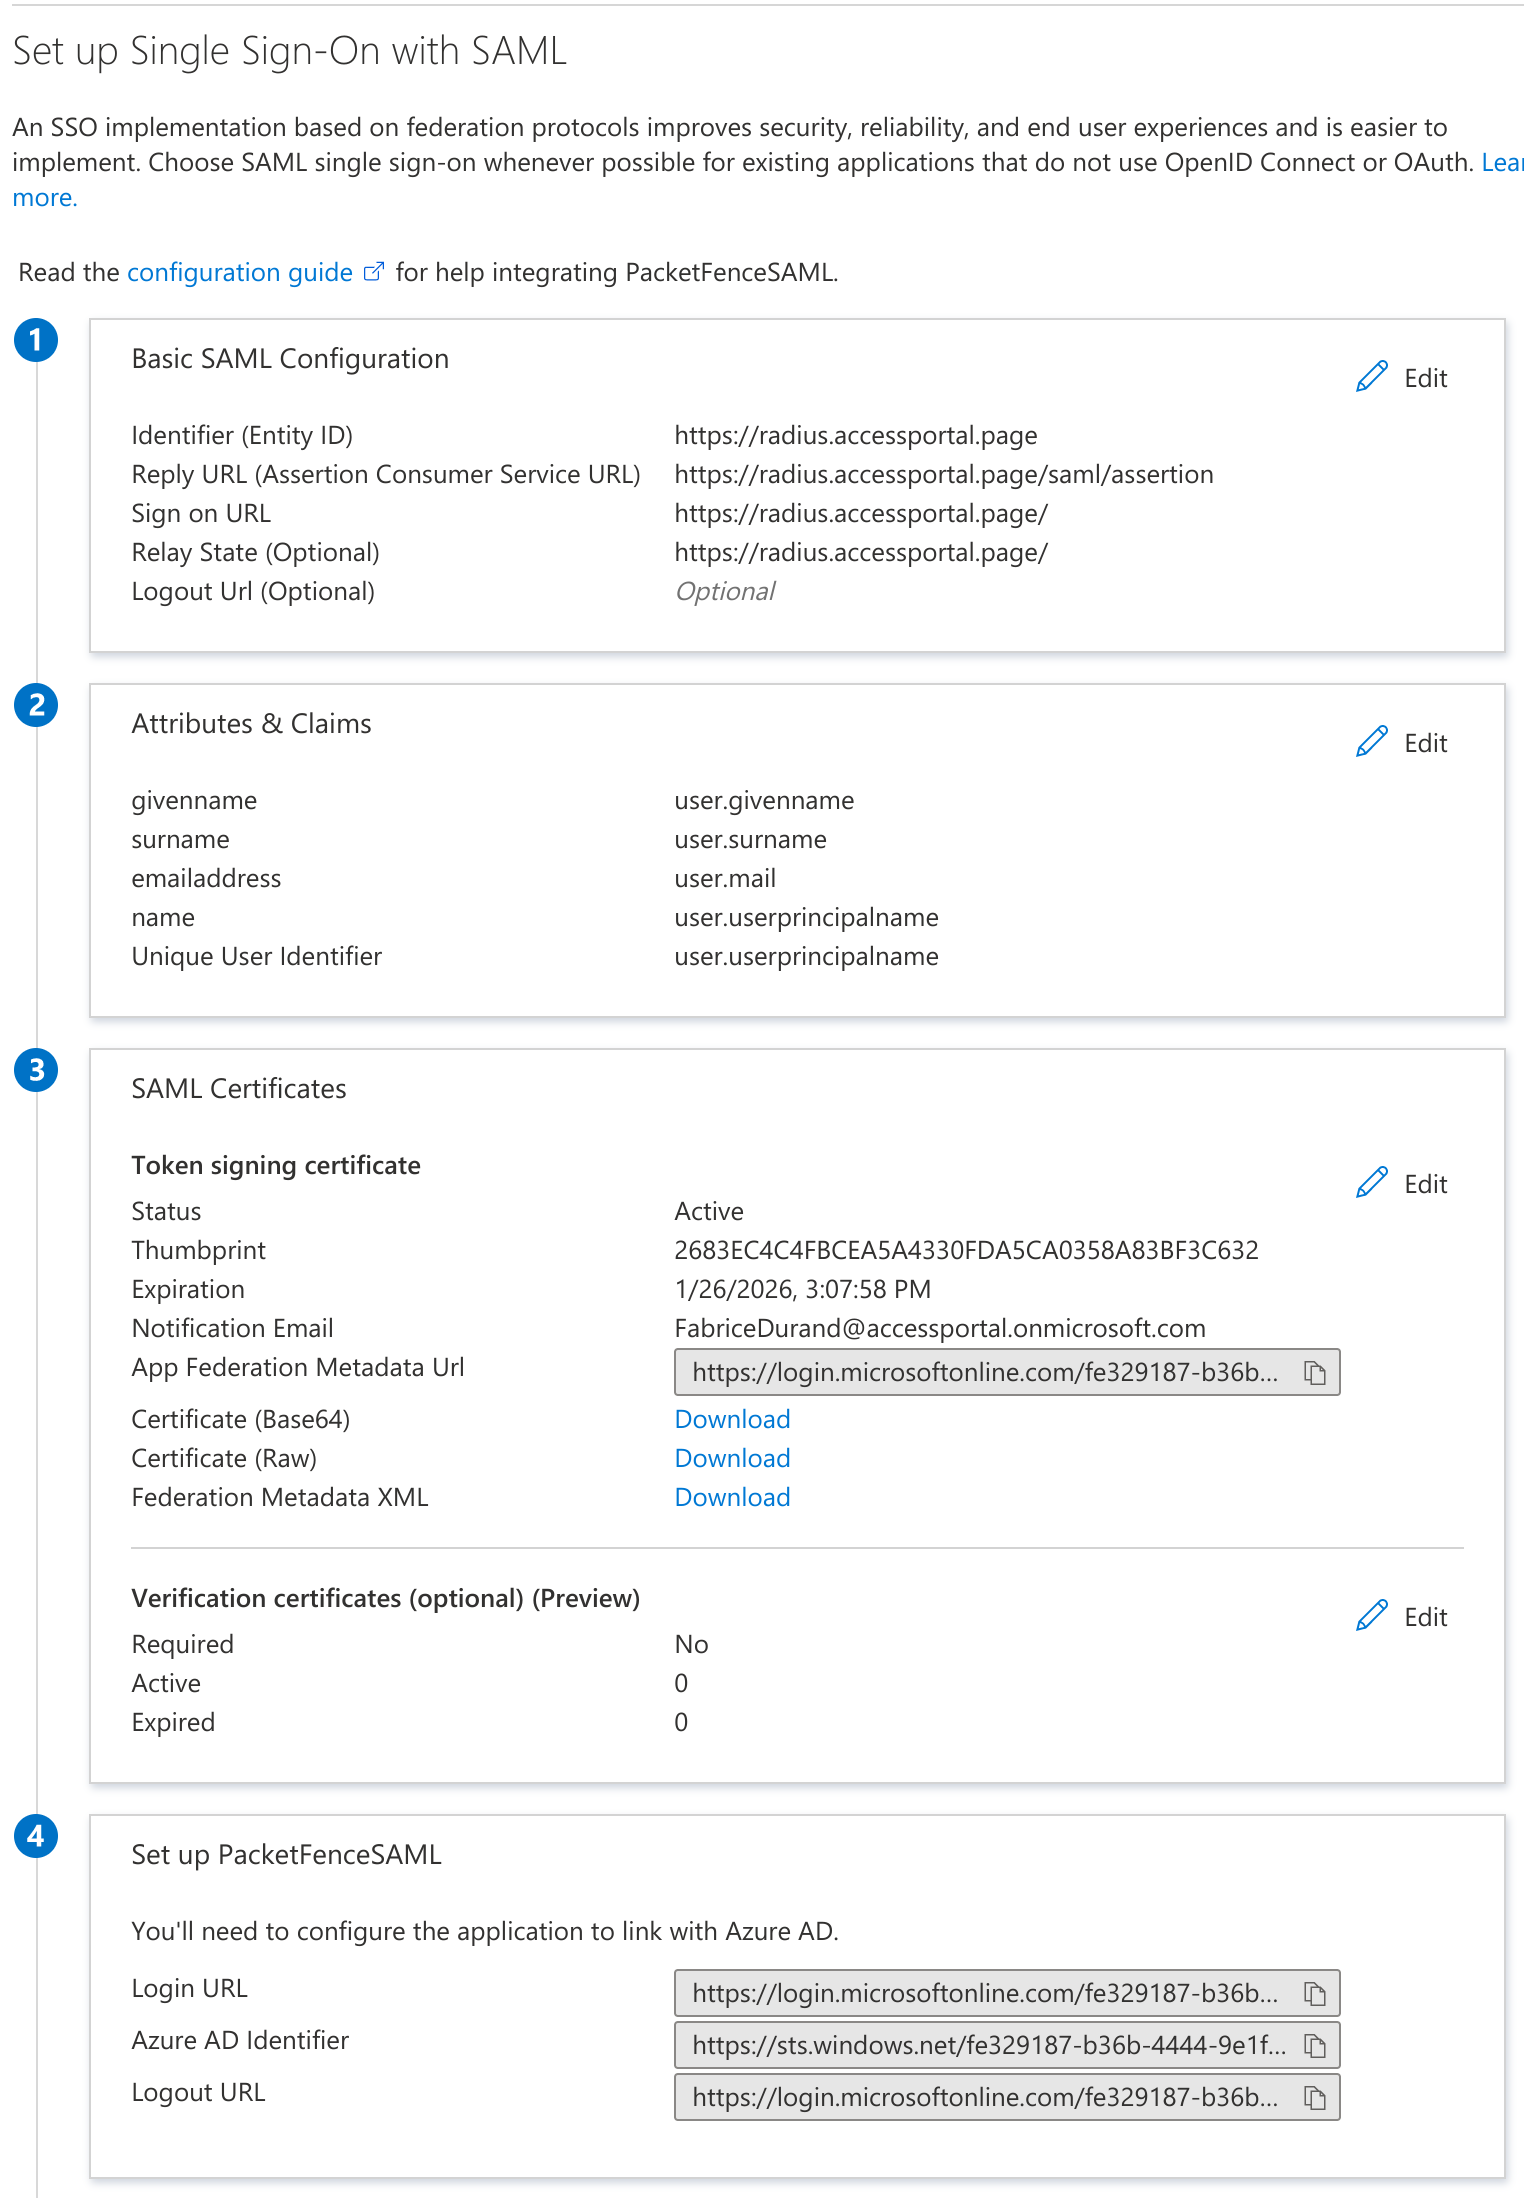Click the Login URL text field
The height and width of the screenshot is (2198, 1524).
coord(984,1994)
